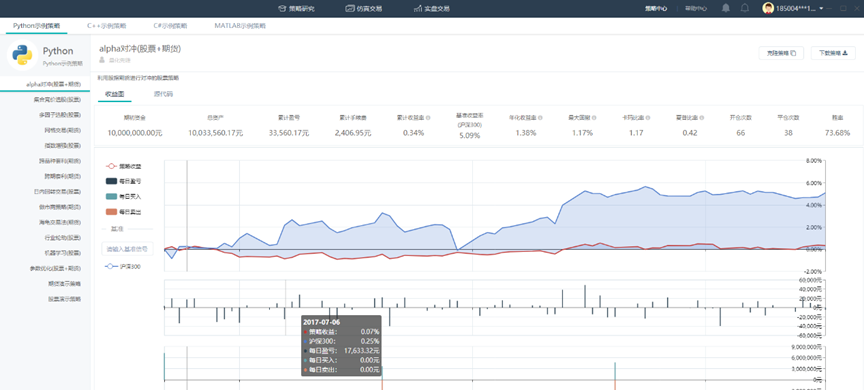Toggle the 每日卖出 legend series
The width and height of the screenshot is (864, 390).
pyautogui.click(x=123, y=212)
